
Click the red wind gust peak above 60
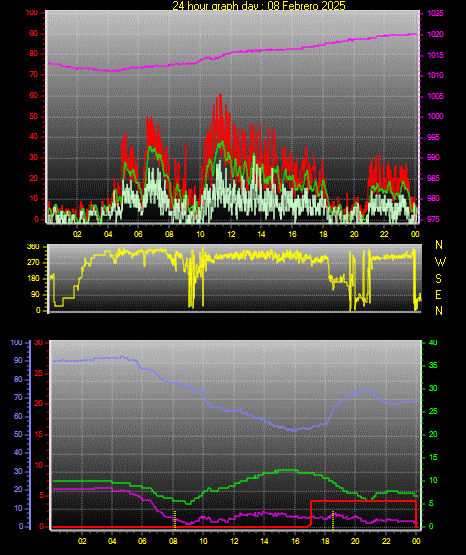pos(220,96)
